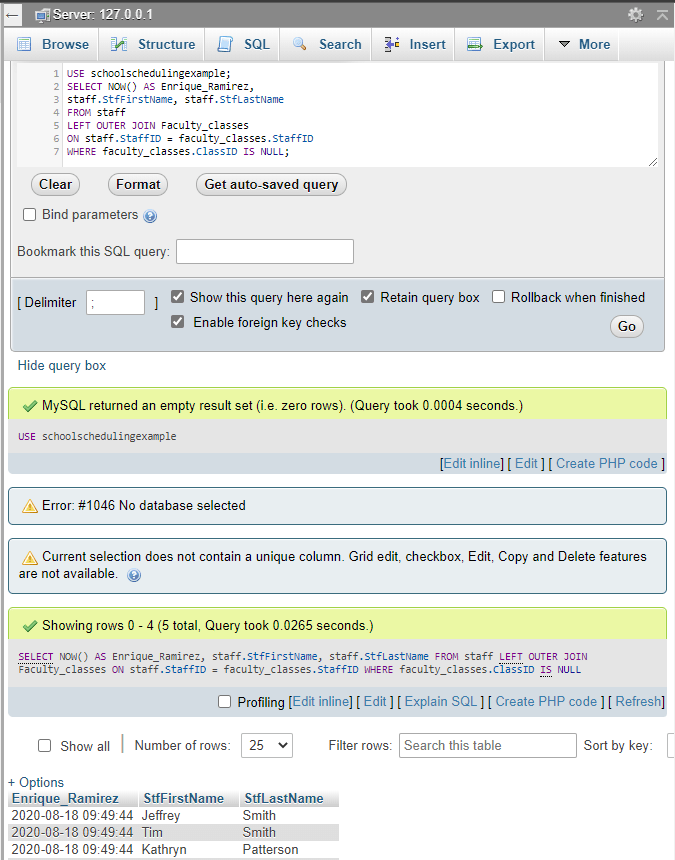This screenshot has height=860, width=675.
Task: Open help icon after unique column warning
Action: point(134,575)
